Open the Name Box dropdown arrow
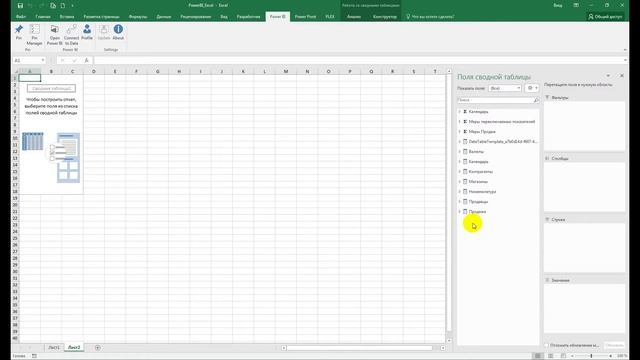 tap(42, 60)
